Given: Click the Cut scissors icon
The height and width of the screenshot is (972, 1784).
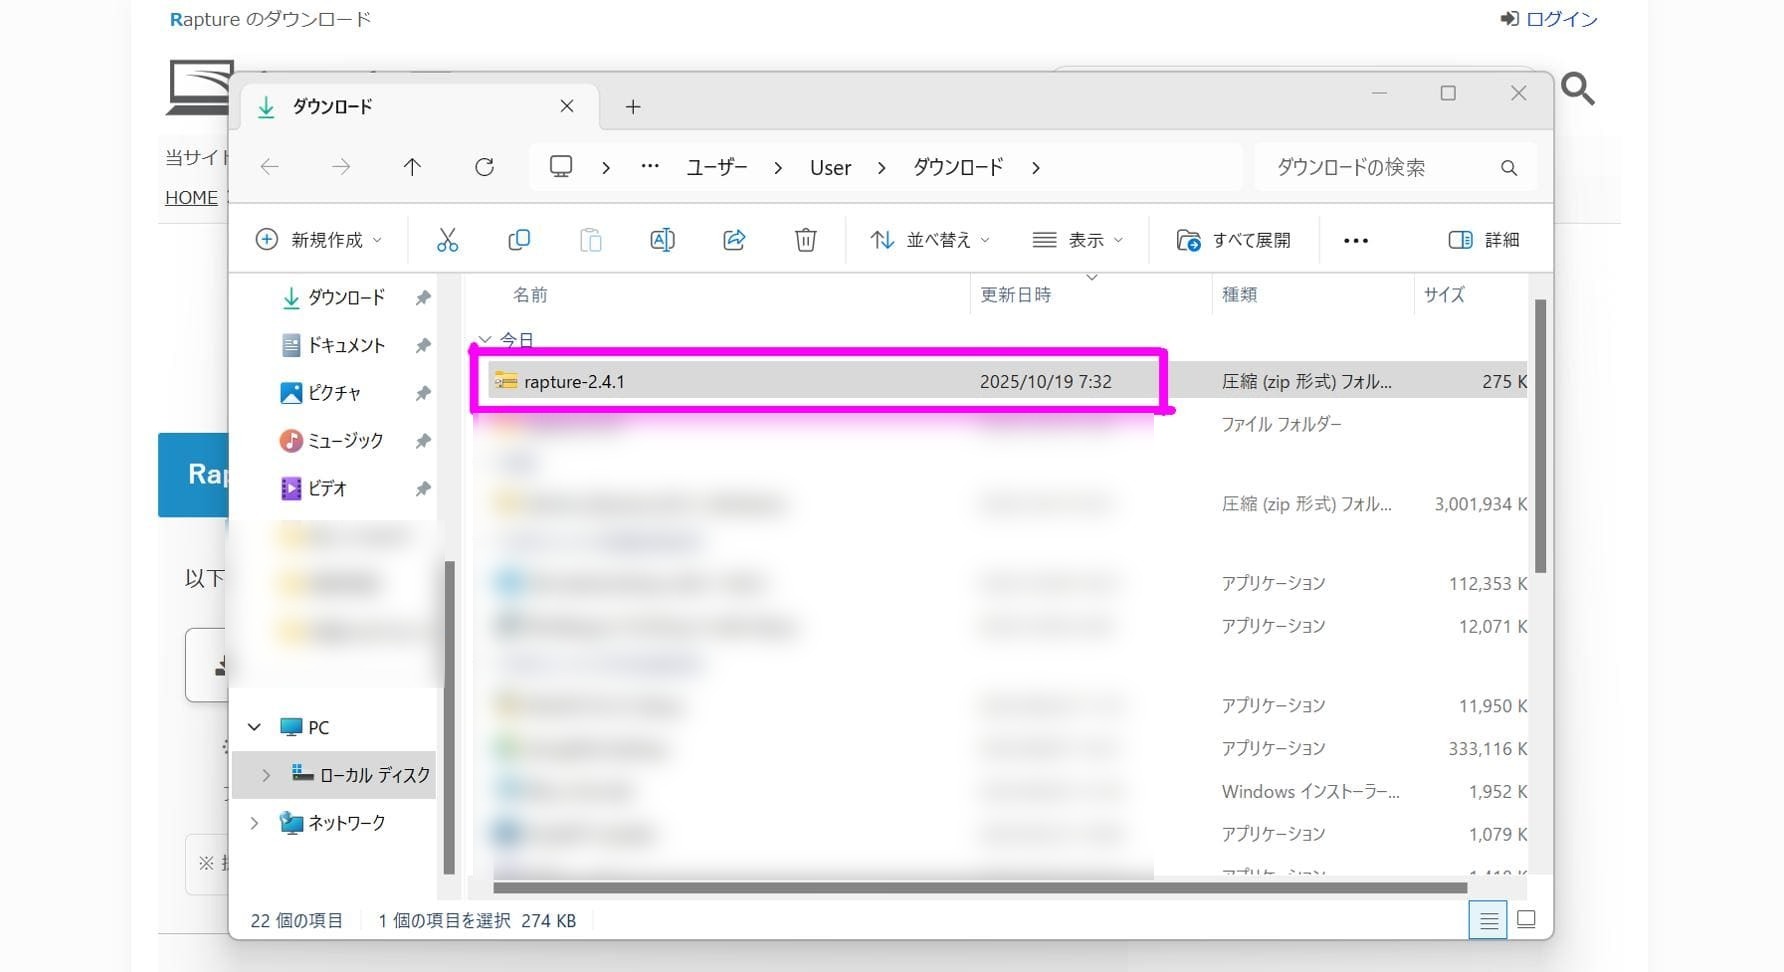Looking at the screenshot, I should 447,240.
